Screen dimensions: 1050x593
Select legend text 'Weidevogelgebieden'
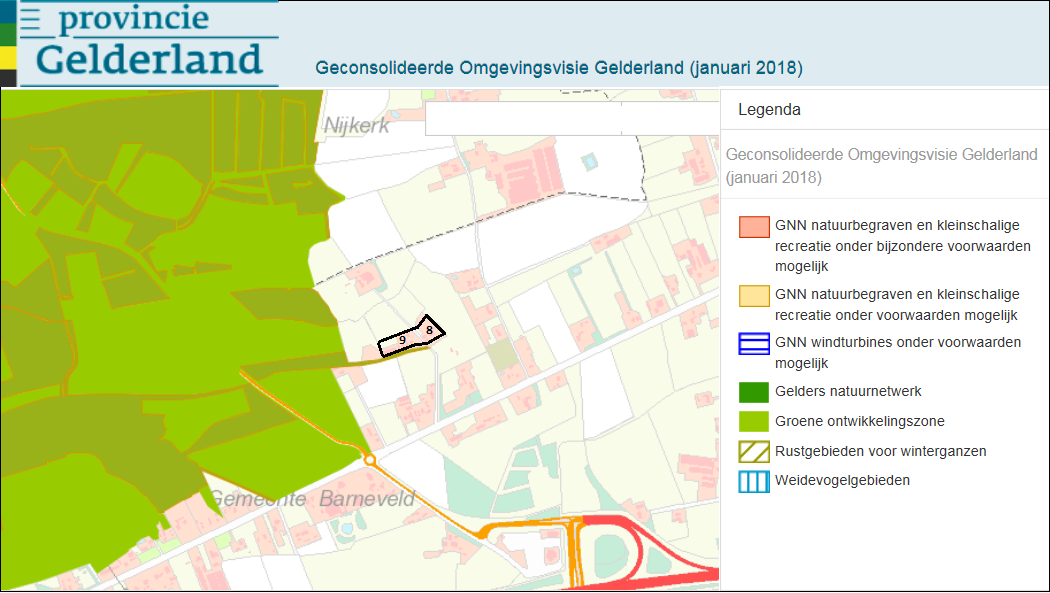tap(842, 481)
